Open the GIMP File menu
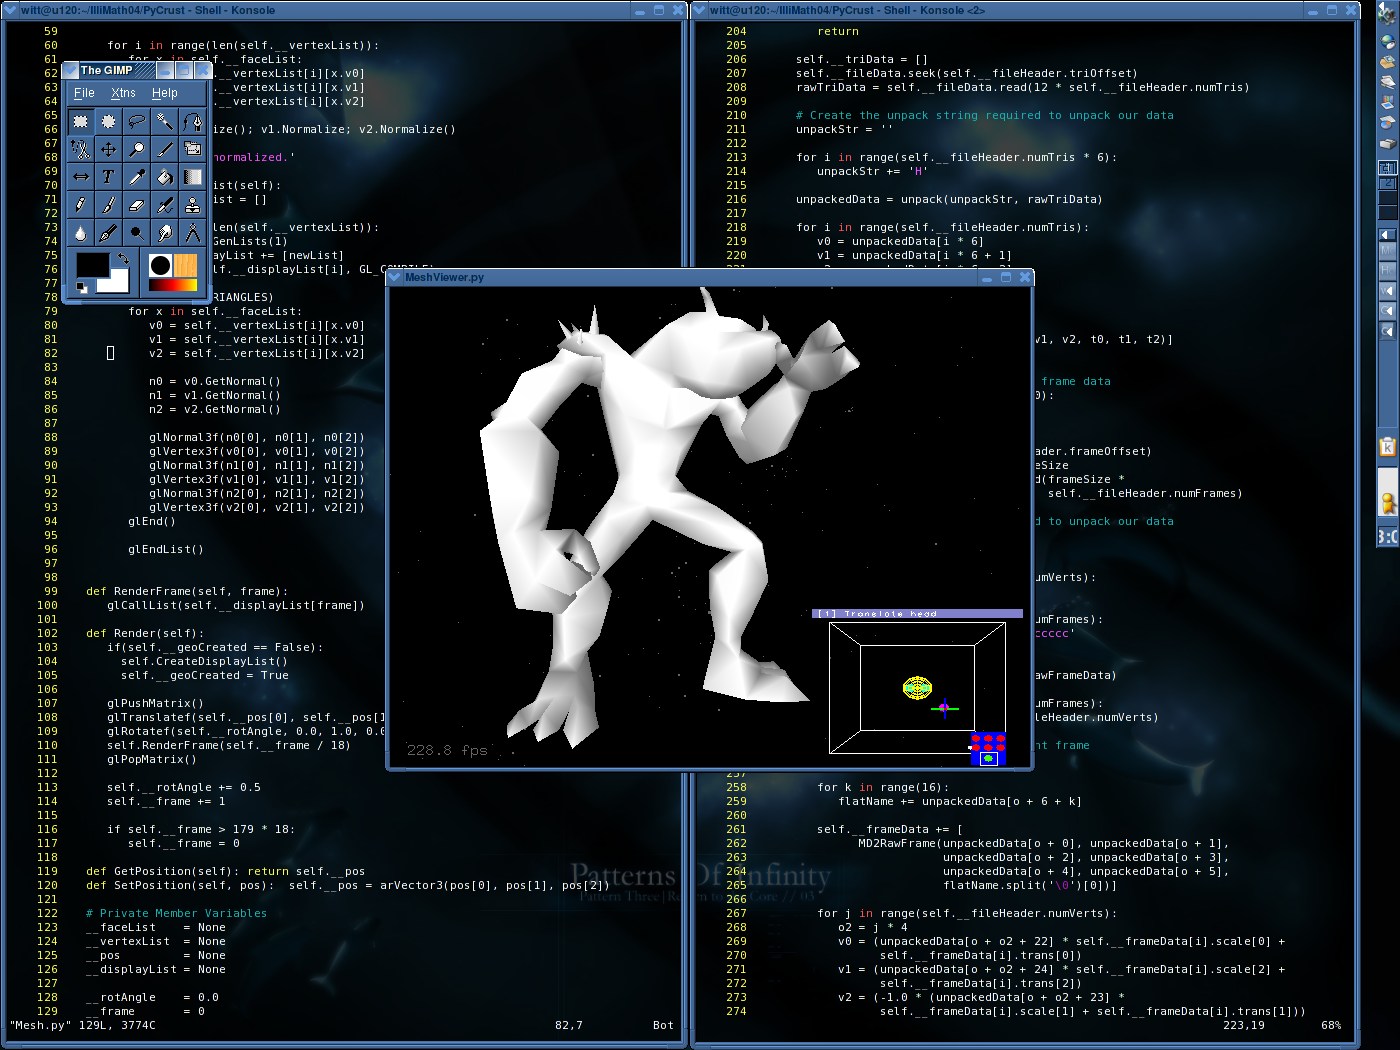 tap(84, 93)
